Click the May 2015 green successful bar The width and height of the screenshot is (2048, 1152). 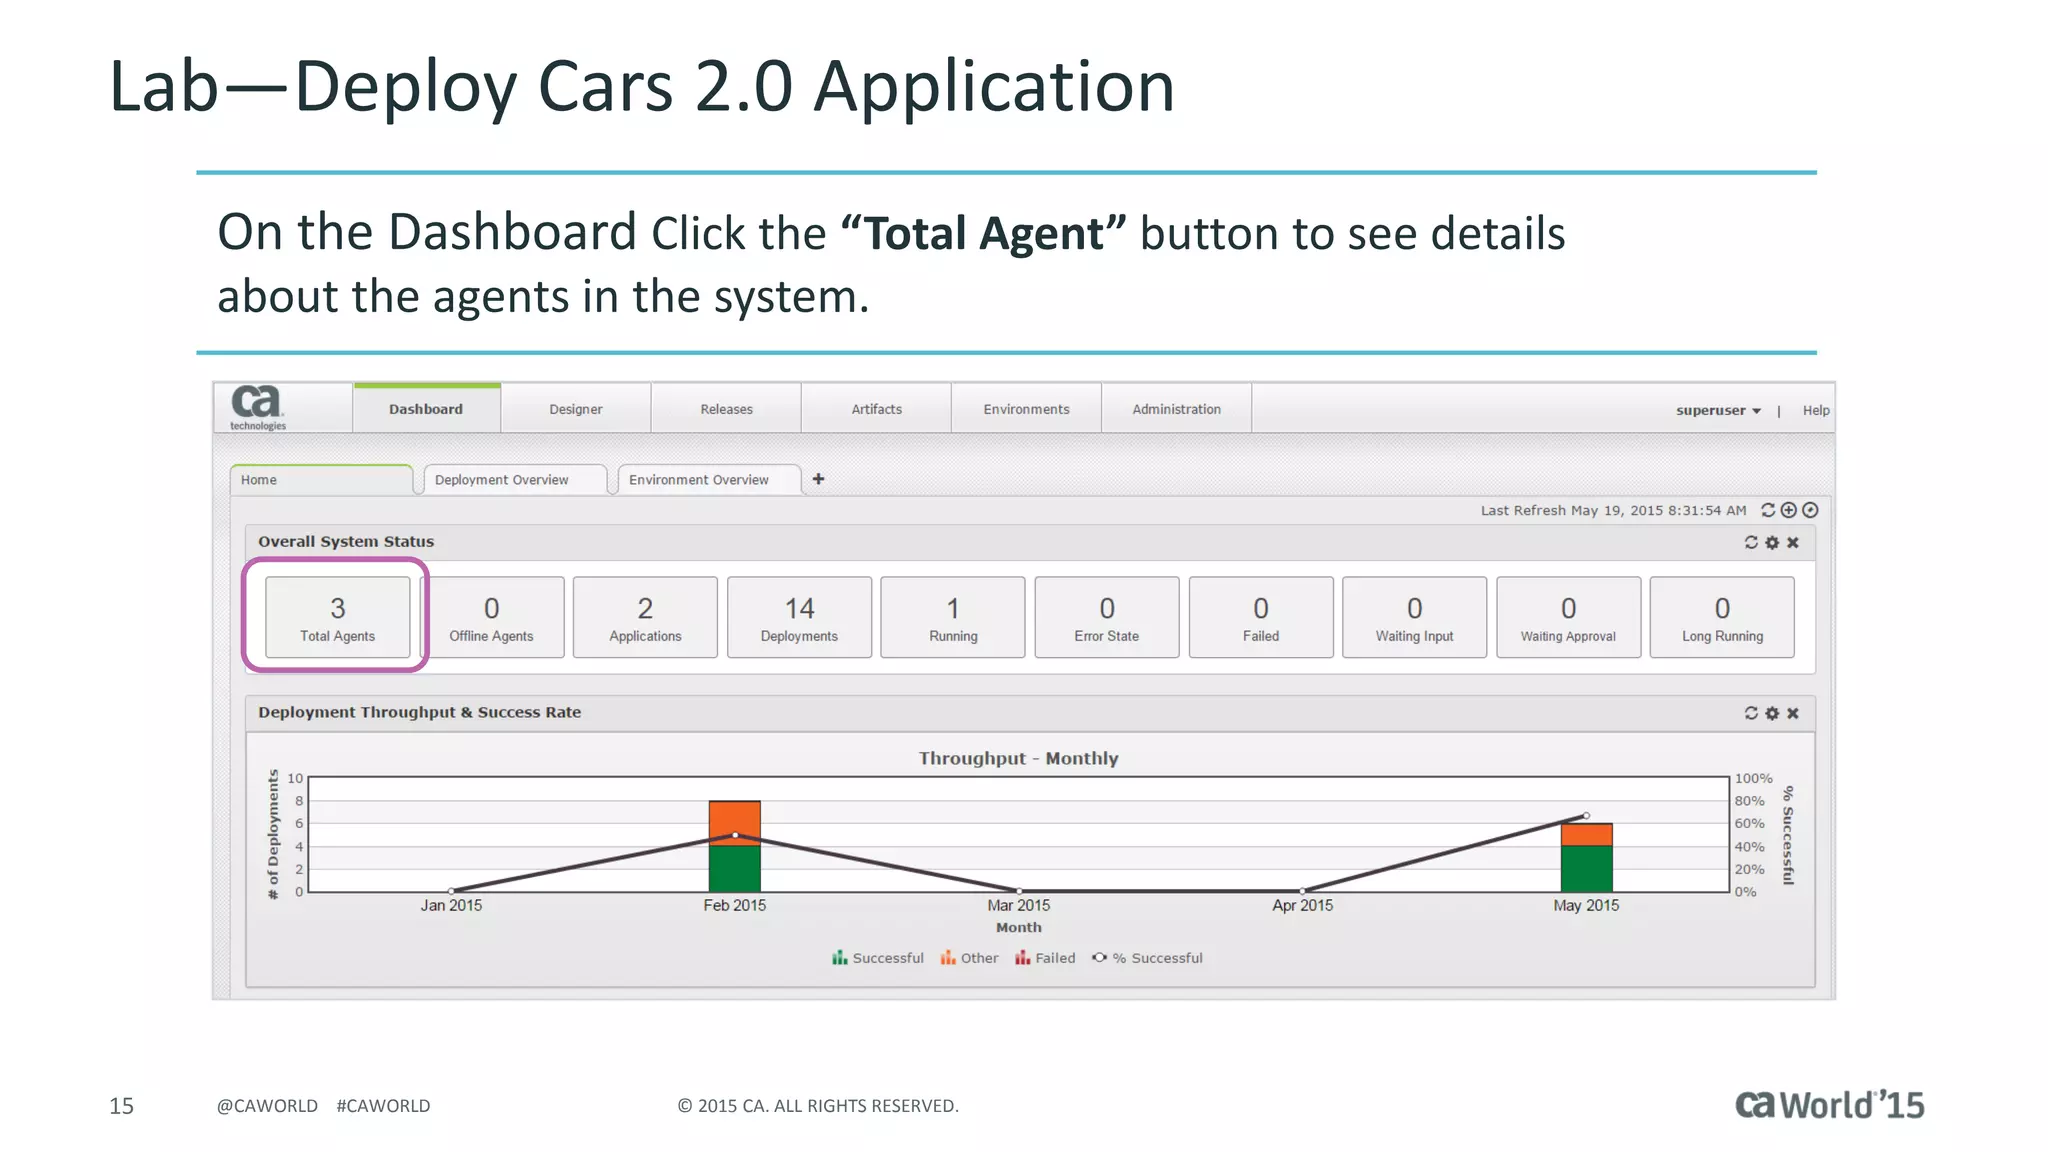[x=1587, y=869]
